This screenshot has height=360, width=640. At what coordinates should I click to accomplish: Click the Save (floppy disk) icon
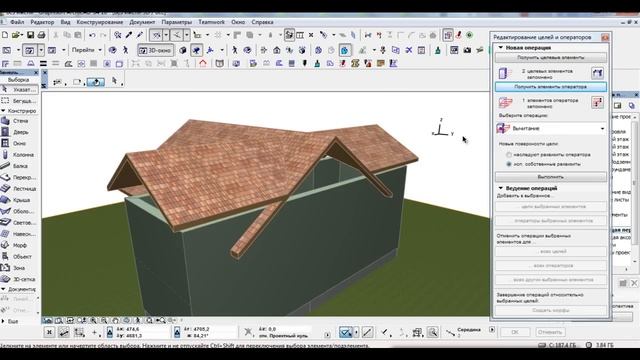click(x=31, y=36)
